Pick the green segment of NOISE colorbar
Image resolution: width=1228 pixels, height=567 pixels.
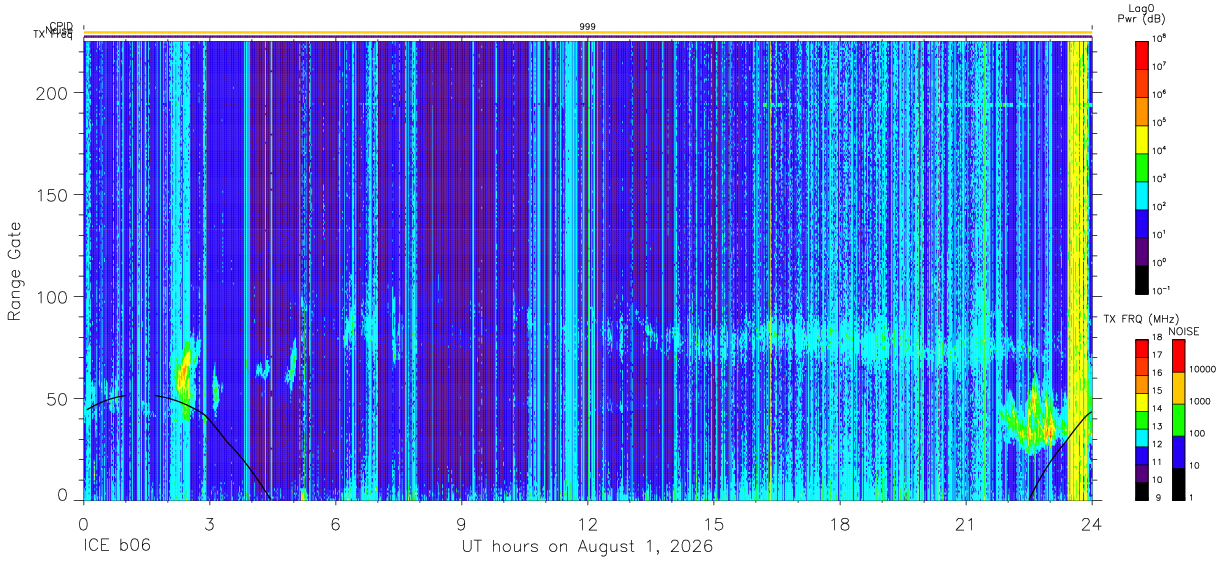point(1178,420)
